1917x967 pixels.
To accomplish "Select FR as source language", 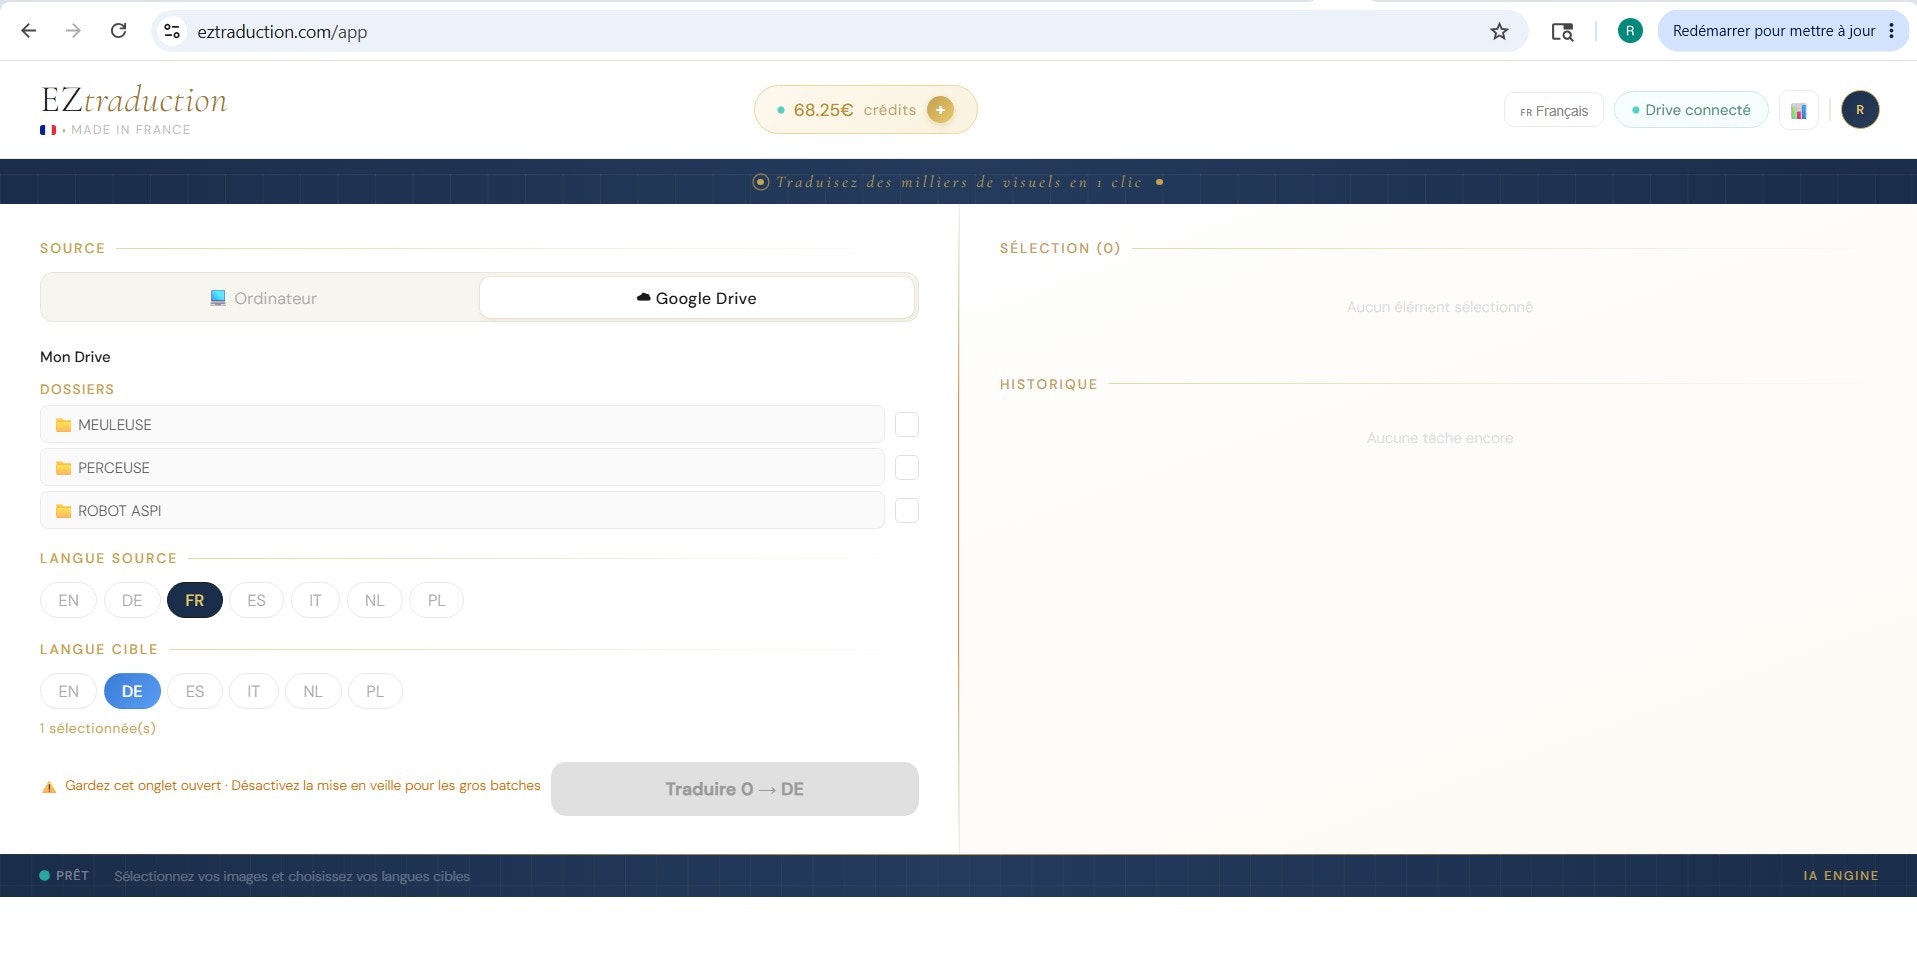I will 195,600.
